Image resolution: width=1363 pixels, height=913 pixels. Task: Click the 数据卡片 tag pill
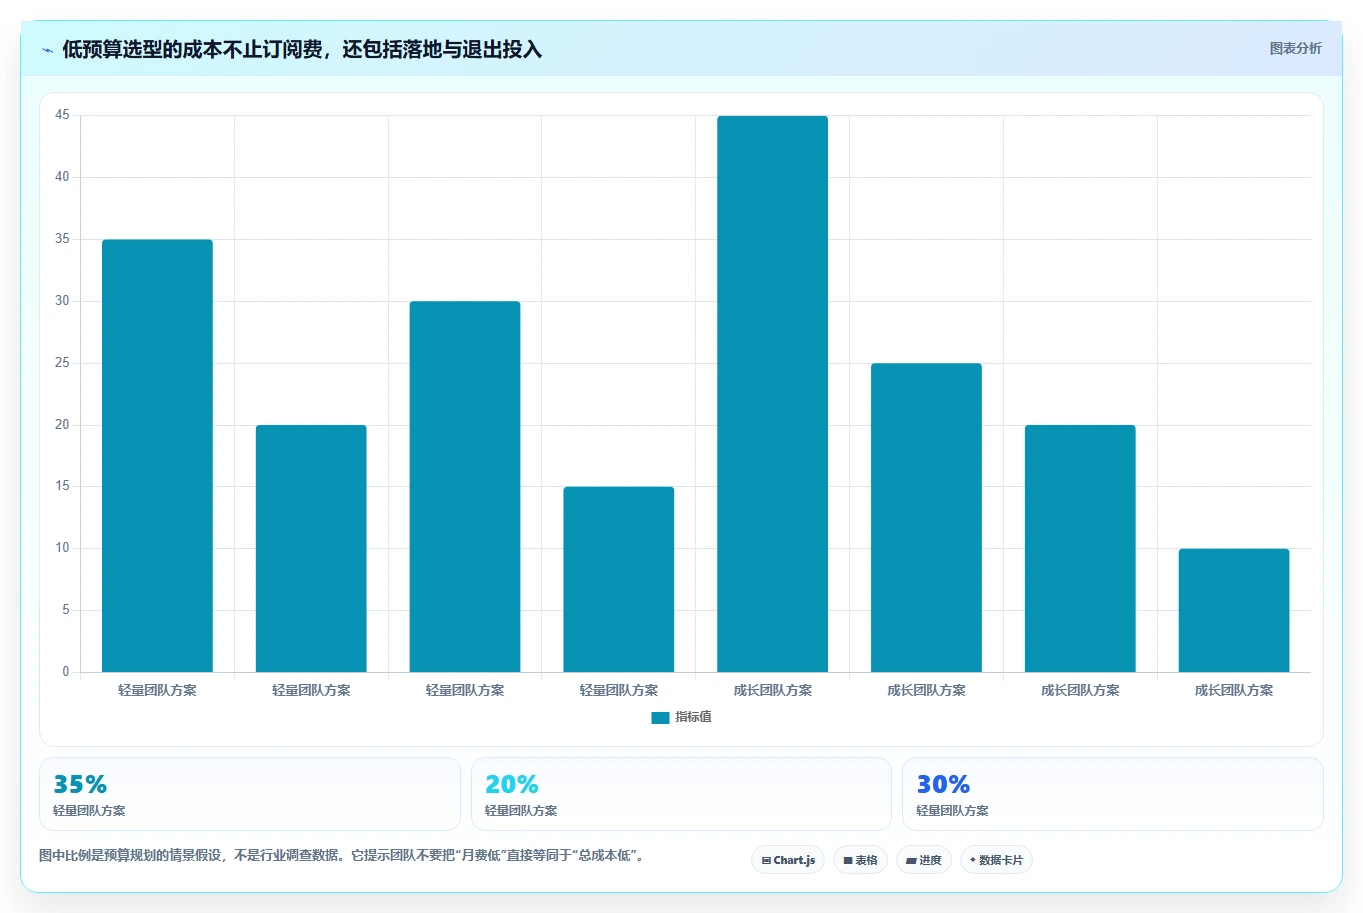click(x=996, y=860)
